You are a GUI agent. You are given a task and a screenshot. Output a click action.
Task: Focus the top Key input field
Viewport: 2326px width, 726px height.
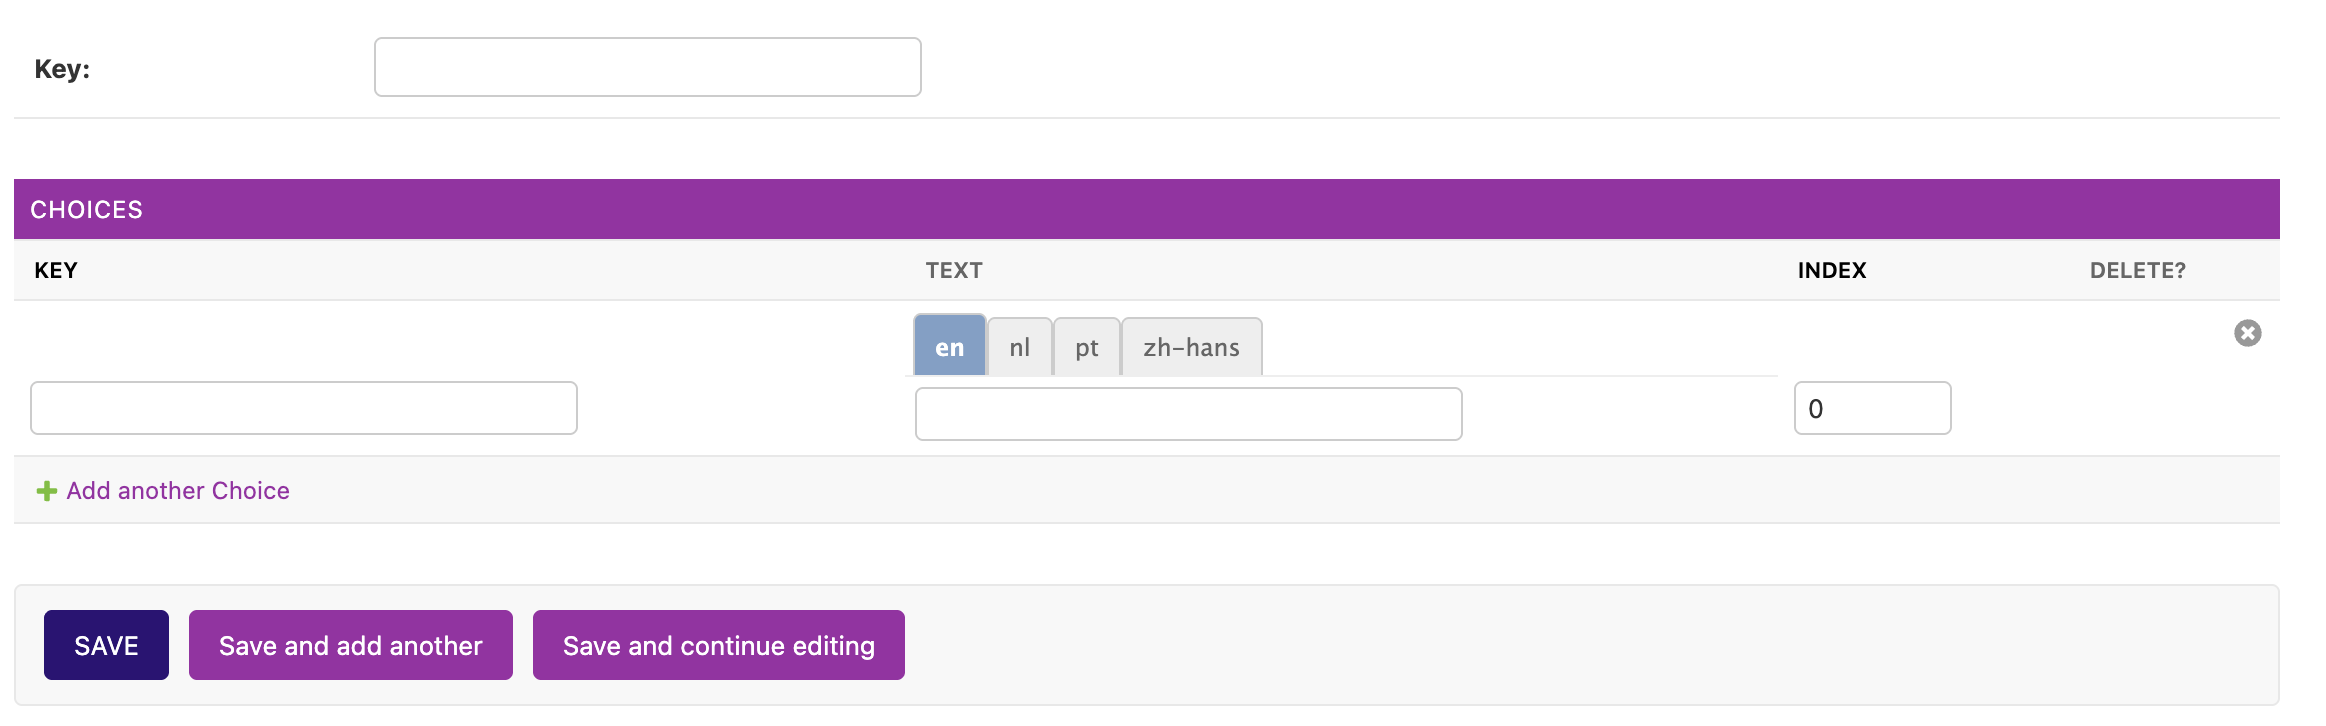point(647,67)
